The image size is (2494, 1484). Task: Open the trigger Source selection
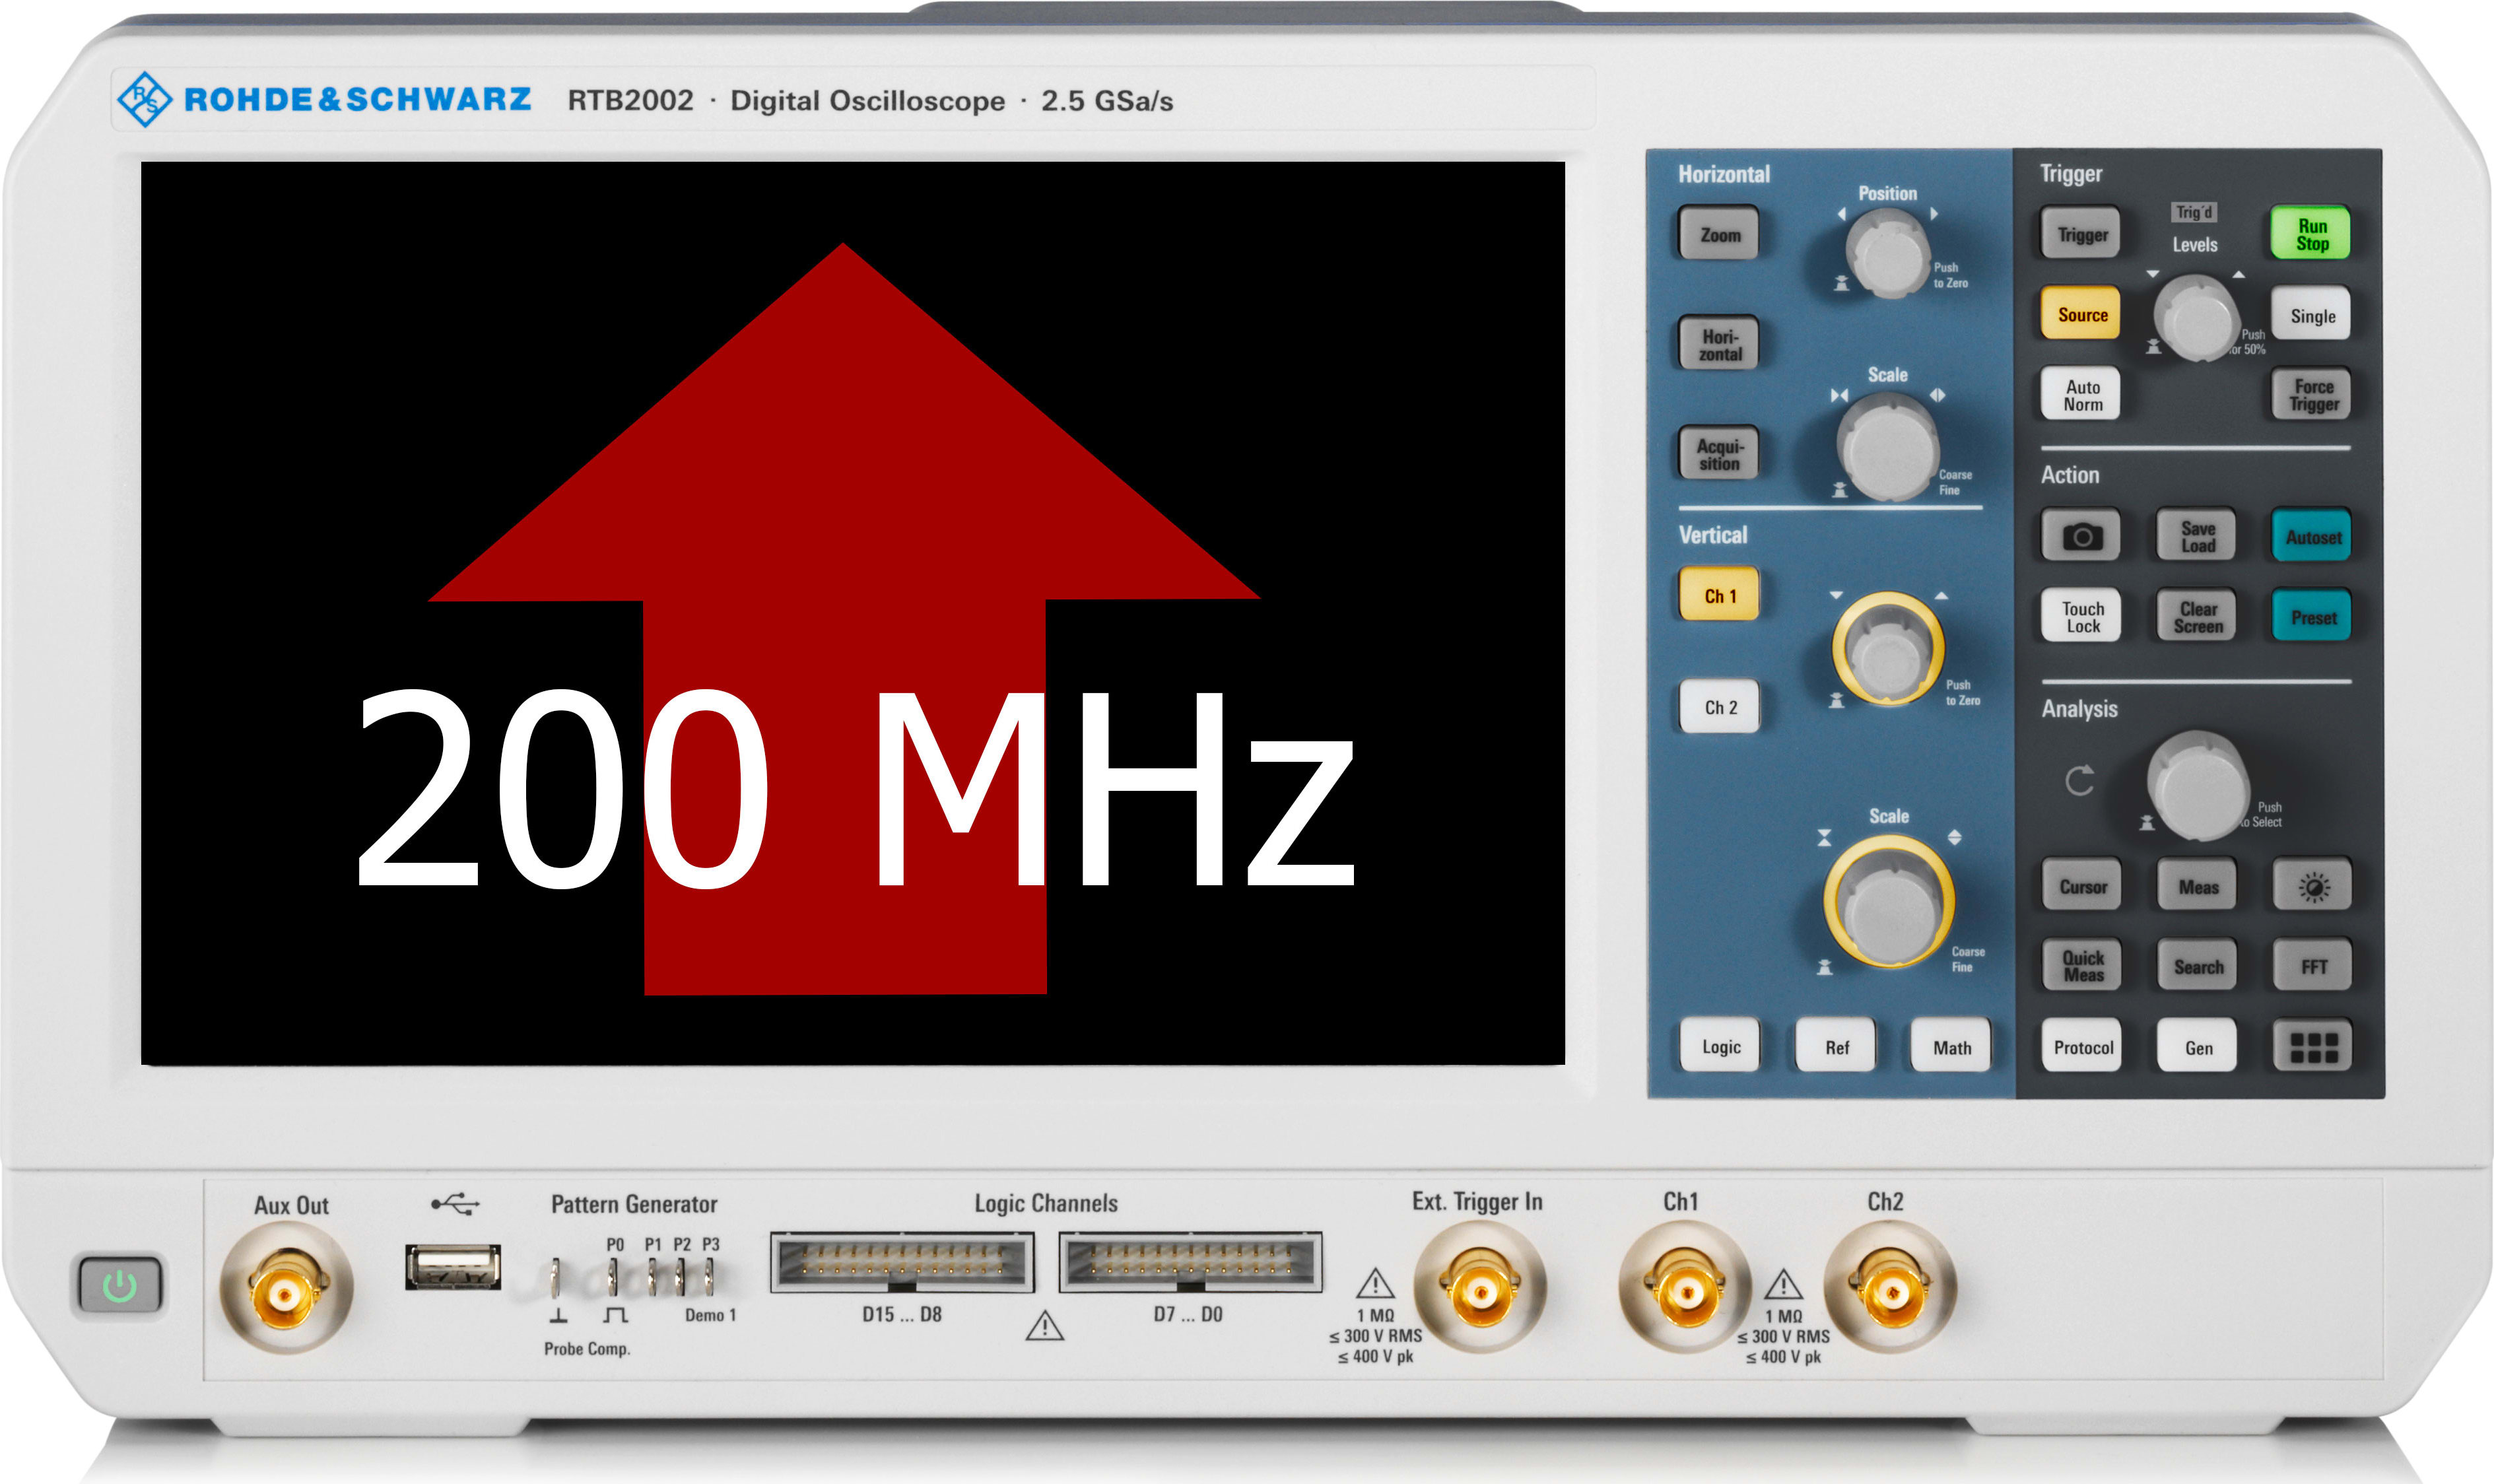(x=2081, y=315)
